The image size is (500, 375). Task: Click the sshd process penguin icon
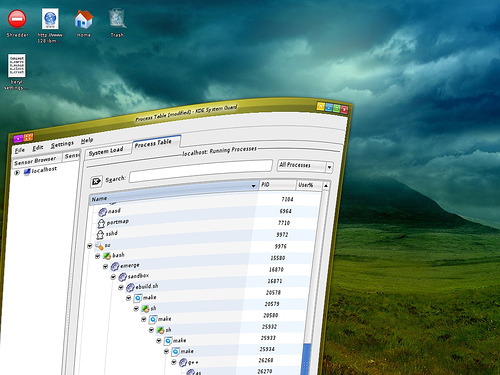tap(100, 235)
